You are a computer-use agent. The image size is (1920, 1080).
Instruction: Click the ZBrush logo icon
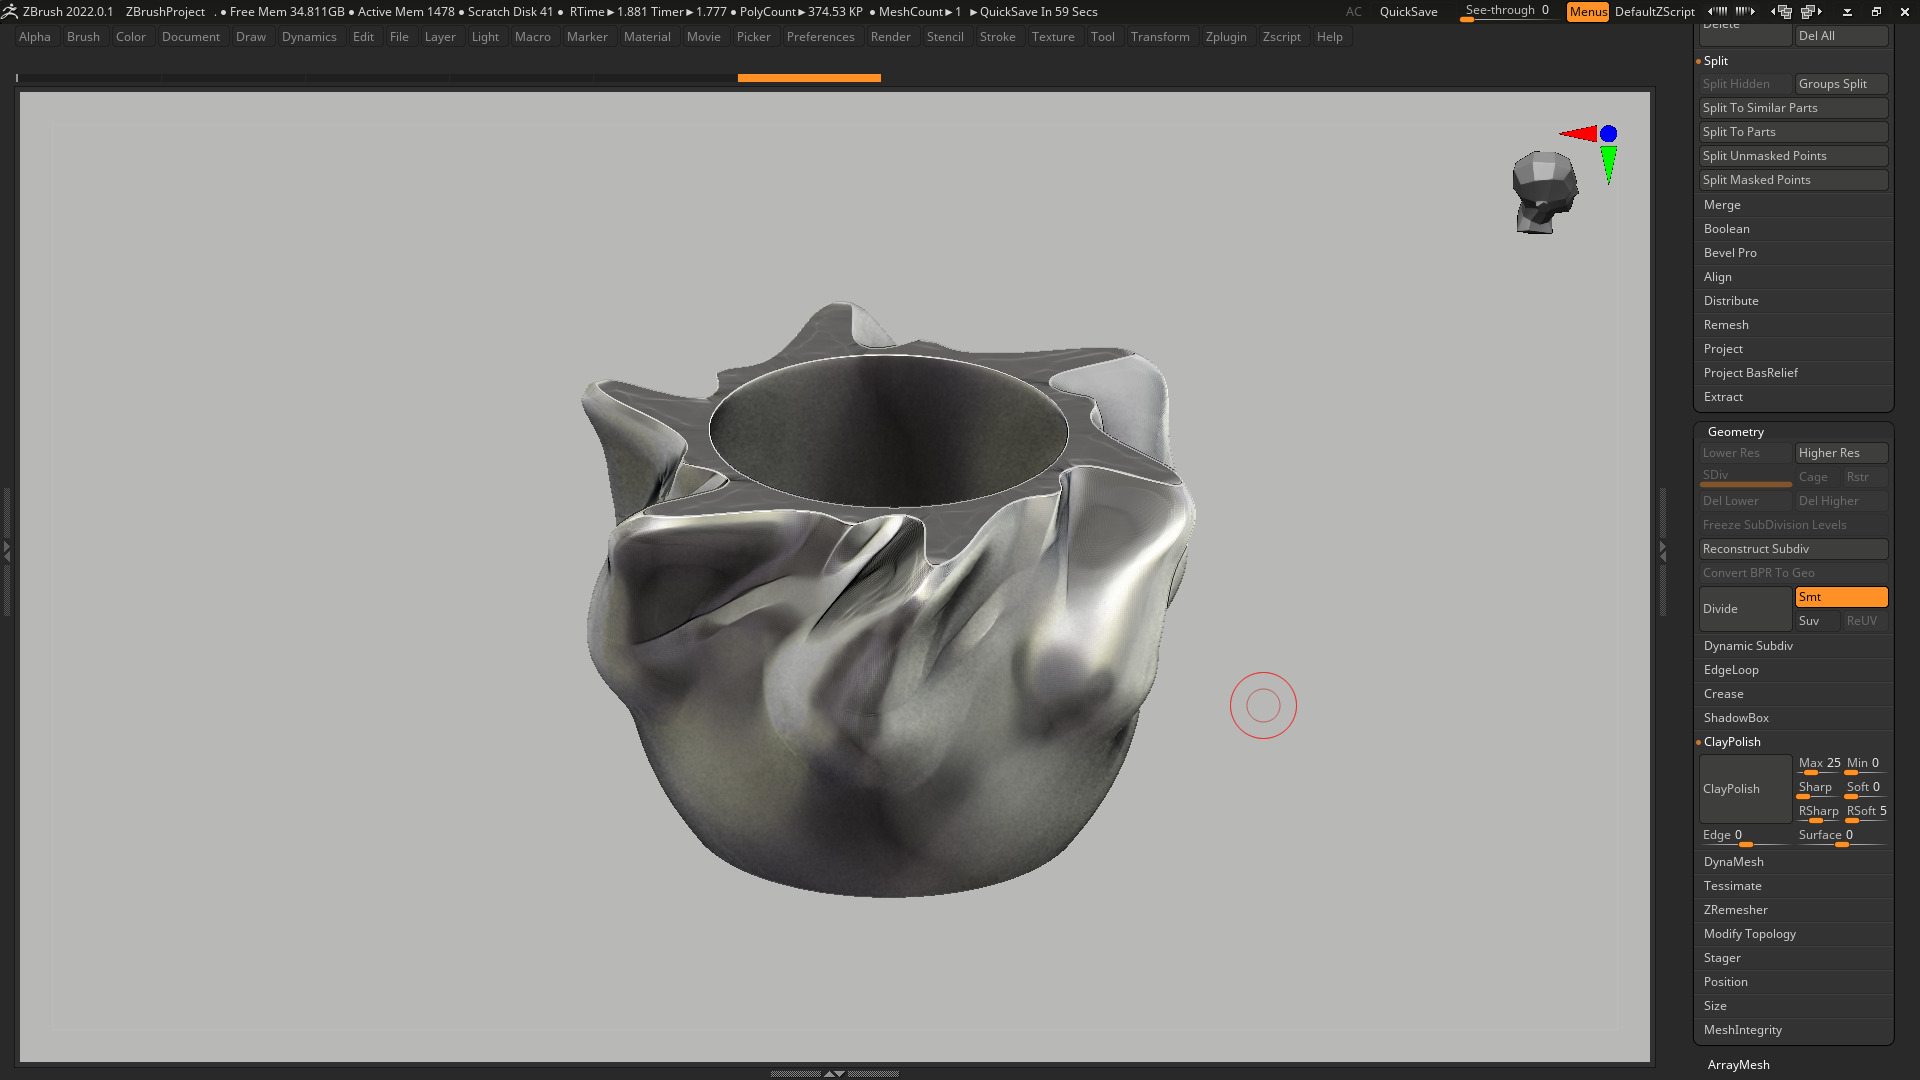(x=10, y=12)
